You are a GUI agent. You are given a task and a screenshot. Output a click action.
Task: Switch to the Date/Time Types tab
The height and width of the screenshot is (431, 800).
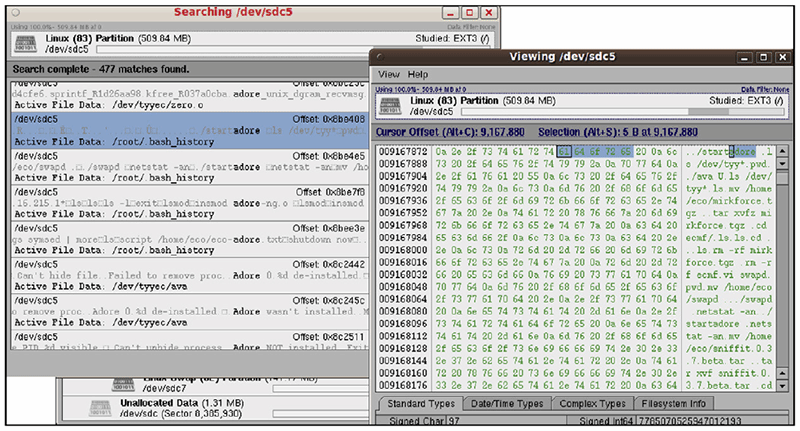coord(508,403)
